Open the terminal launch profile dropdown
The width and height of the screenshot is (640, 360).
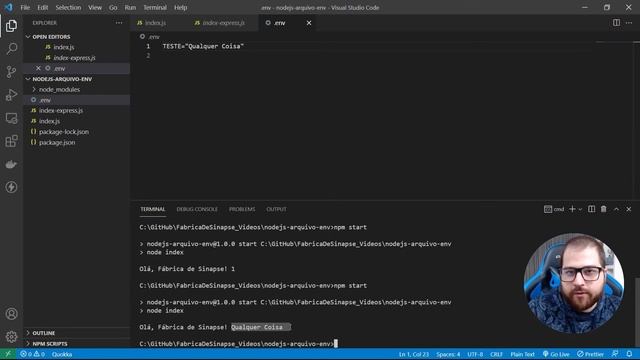pos(580,209)
